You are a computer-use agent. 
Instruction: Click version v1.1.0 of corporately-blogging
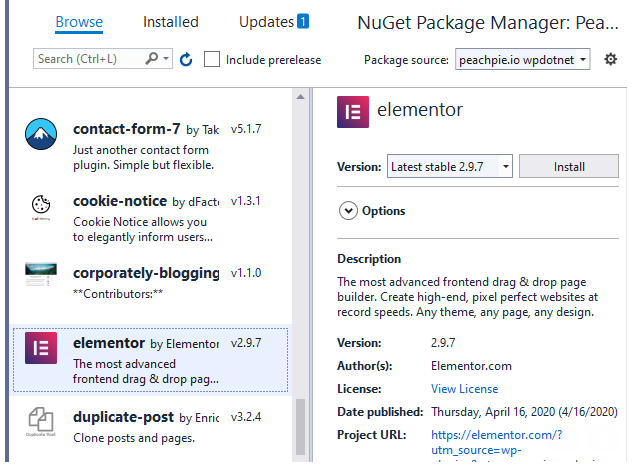click(246, 273)
